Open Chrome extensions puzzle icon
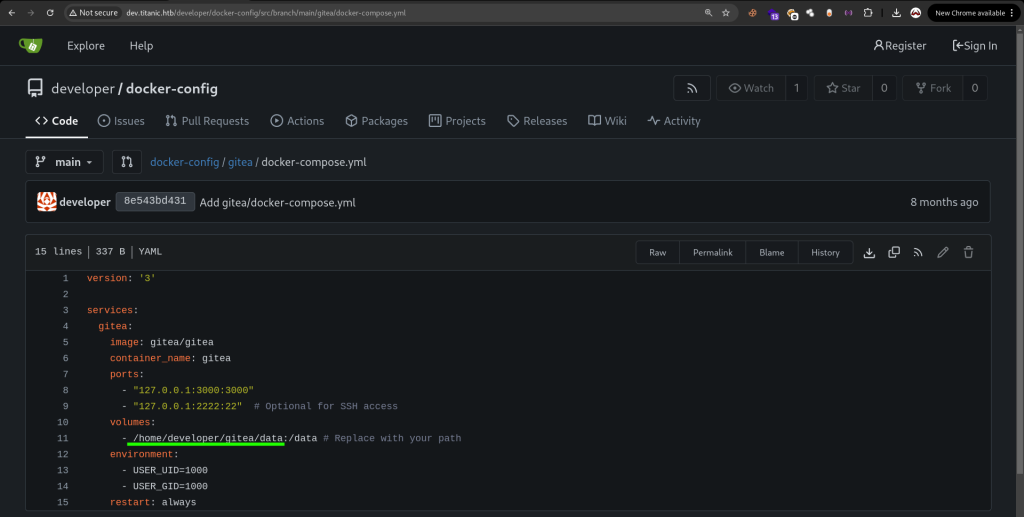Viewport: 1024px width, 517px height. click(867, 12)
